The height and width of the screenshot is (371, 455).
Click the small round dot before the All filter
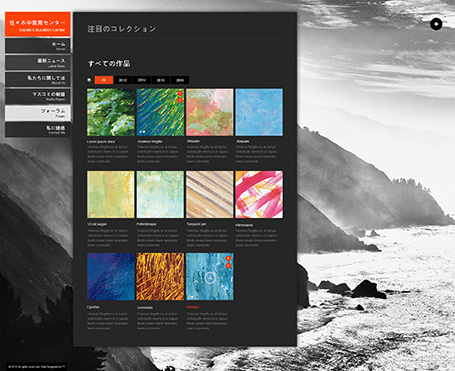89,80
